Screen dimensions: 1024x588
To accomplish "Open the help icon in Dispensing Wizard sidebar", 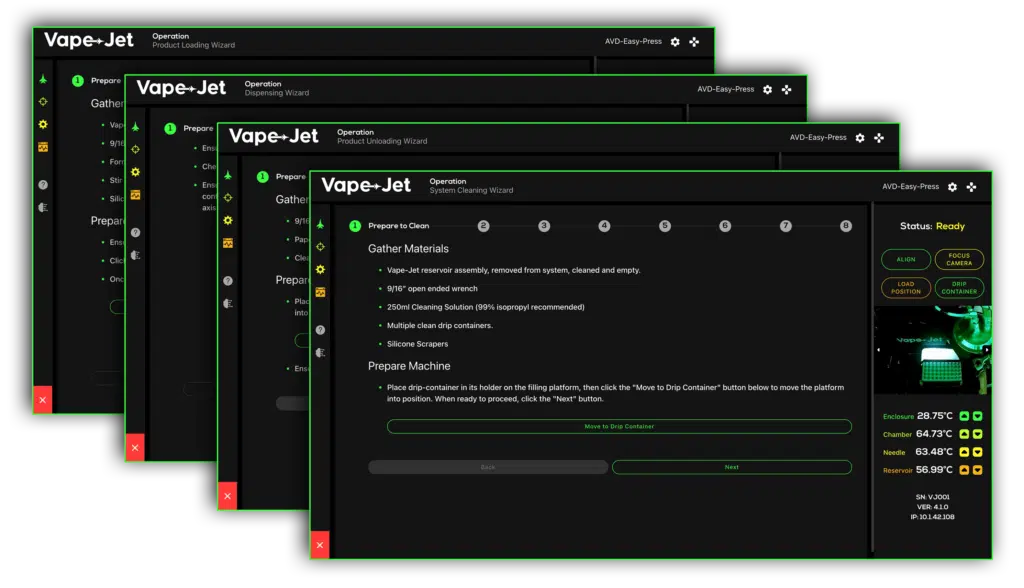I will (135, 232).
